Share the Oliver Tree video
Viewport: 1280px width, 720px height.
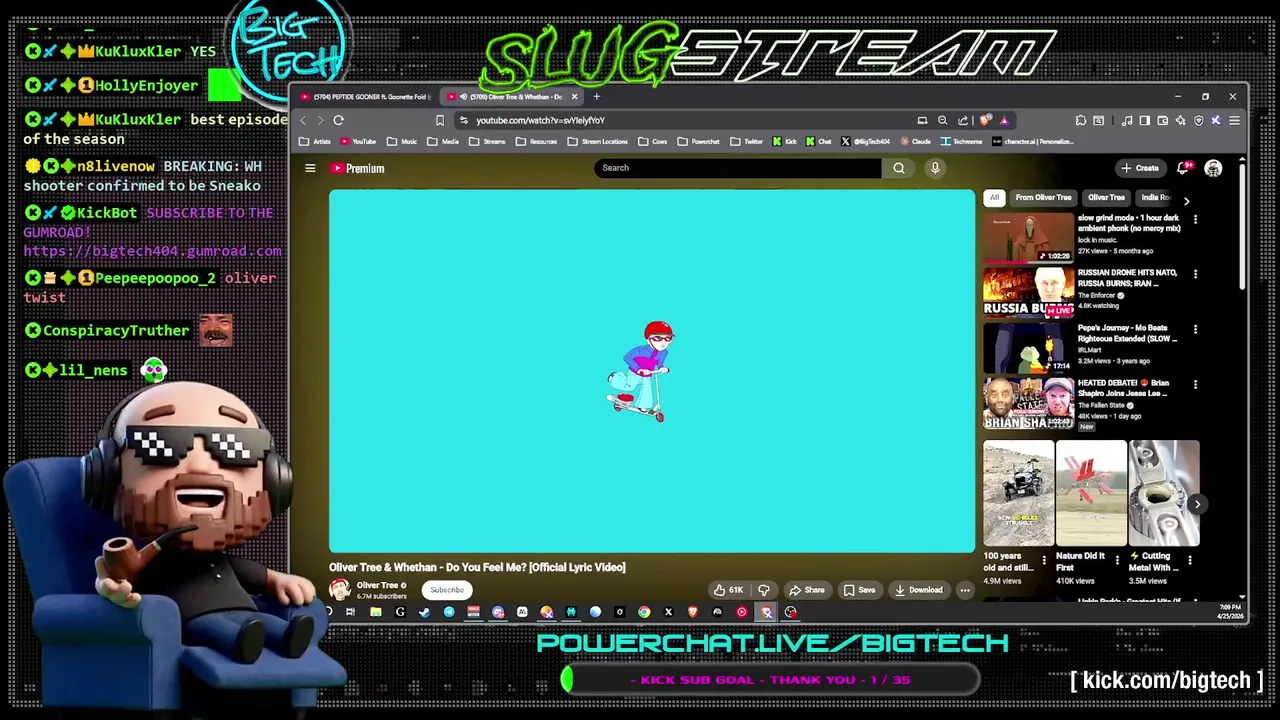pos(807,590)
